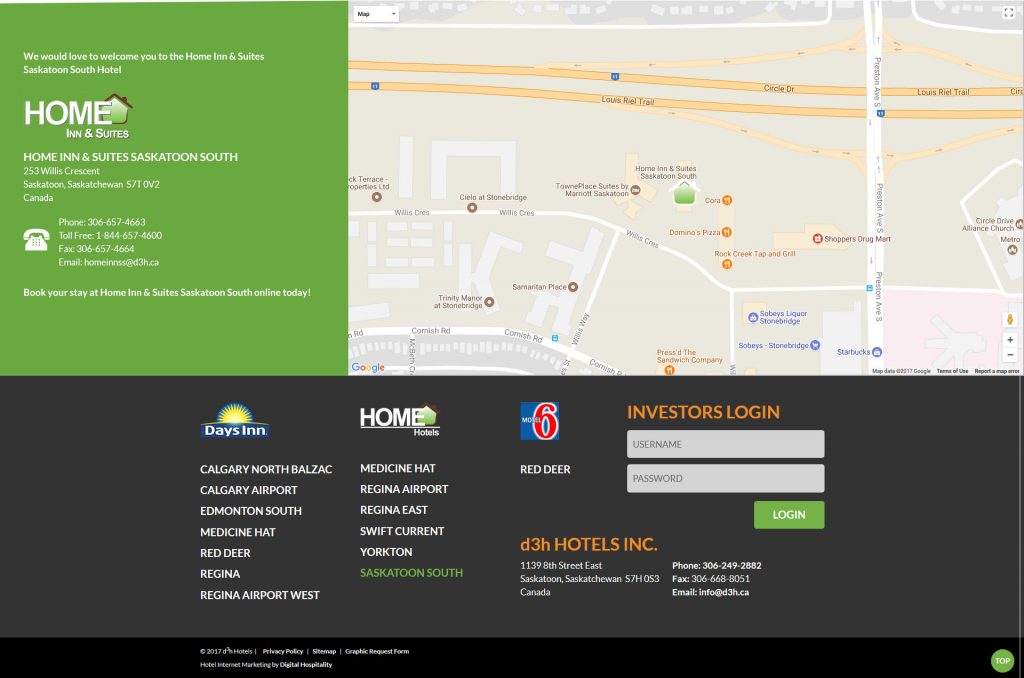Open Yorkton link
1024x678 pixels.
386,552
